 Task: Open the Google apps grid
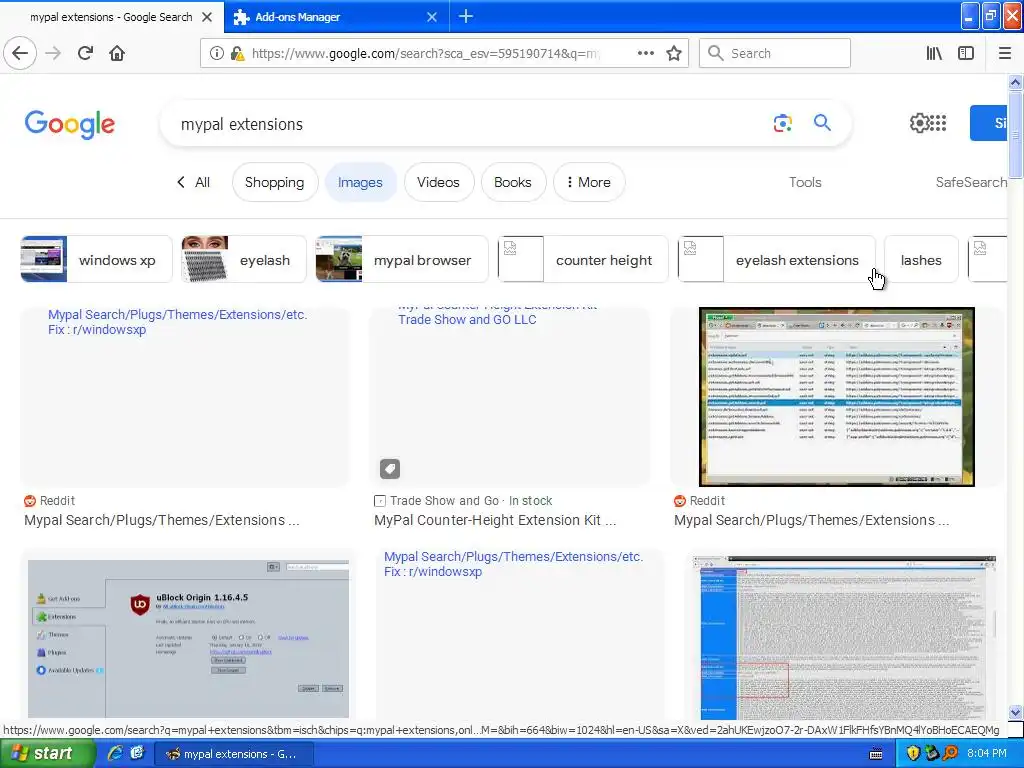[x=938, y=123]
